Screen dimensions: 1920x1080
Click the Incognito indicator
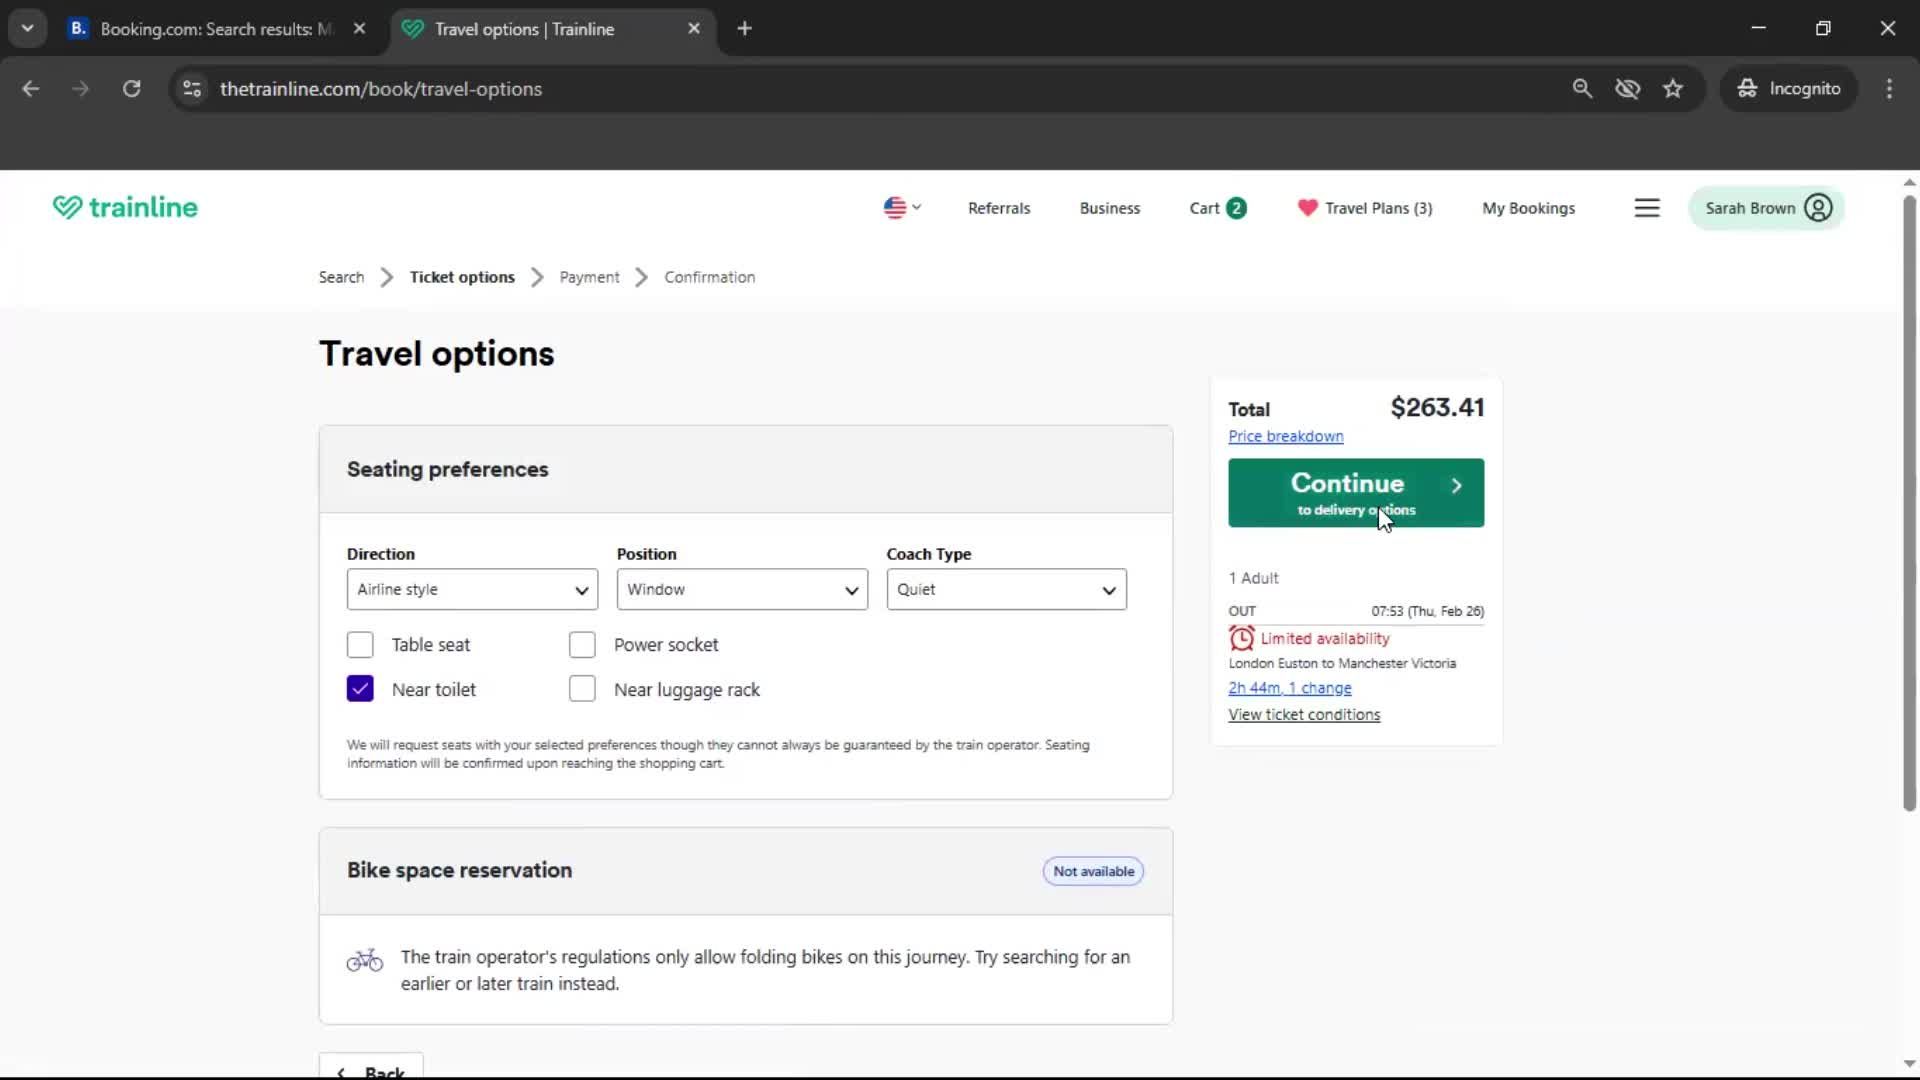pos(1789,88)
